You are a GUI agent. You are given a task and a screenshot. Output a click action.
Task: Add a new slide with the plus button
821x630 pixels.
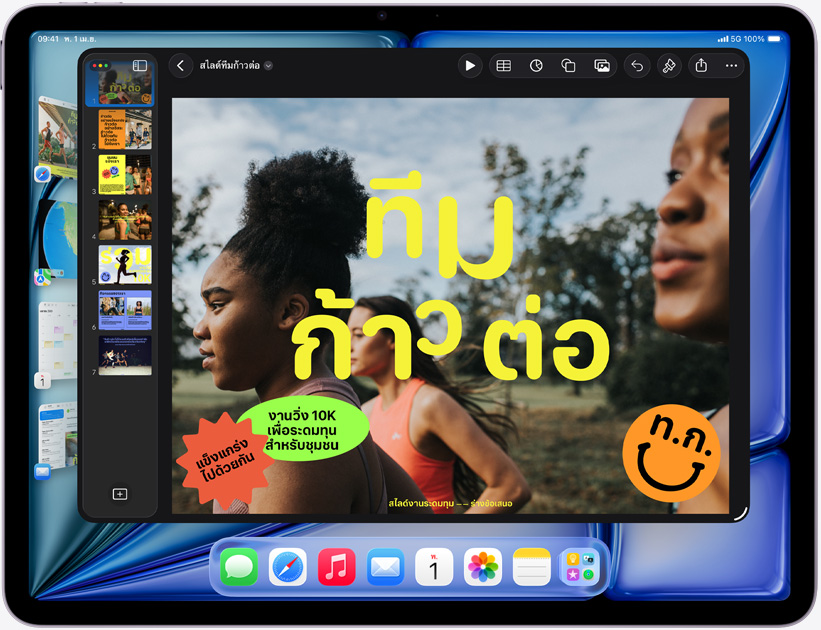pos(121,493)
